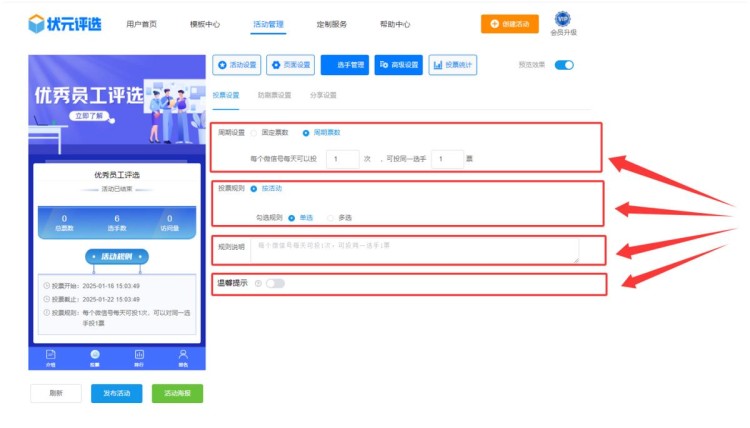This screenshot has width=750, height=428.
Task: Open 投票统计 chart button
Action: point(453,65)
